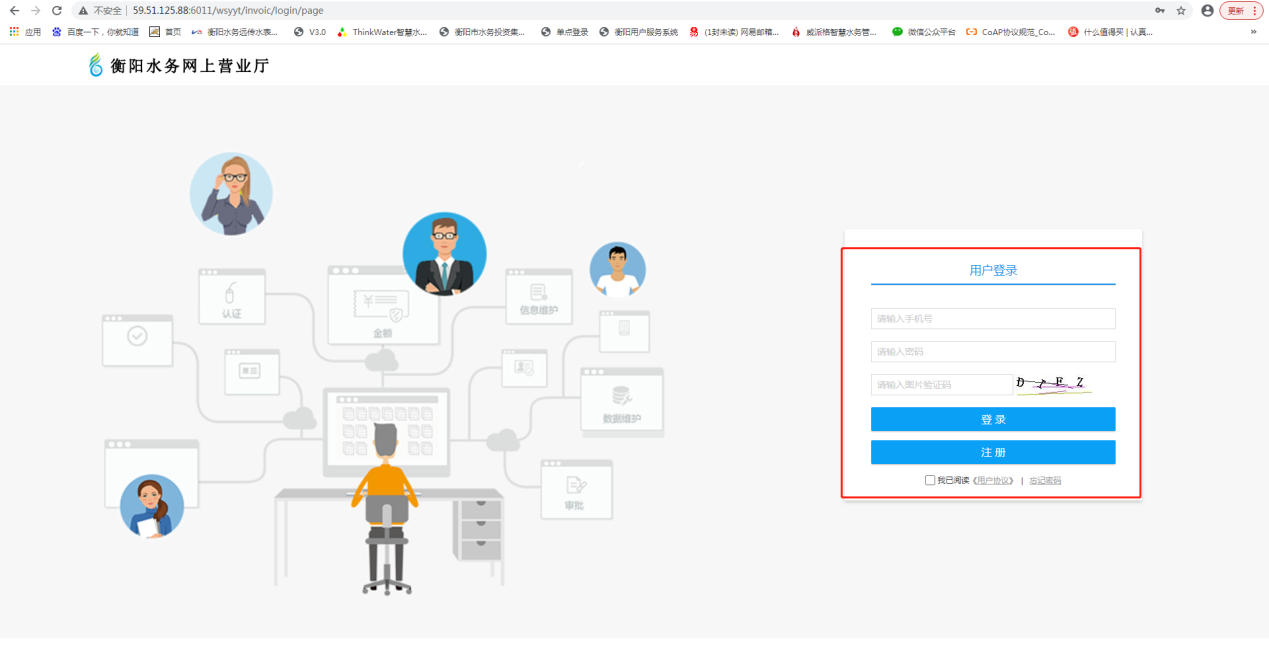The image size is (1269, 661).
Task: Open the 用户协议 link
Action: tap(994, 481)
